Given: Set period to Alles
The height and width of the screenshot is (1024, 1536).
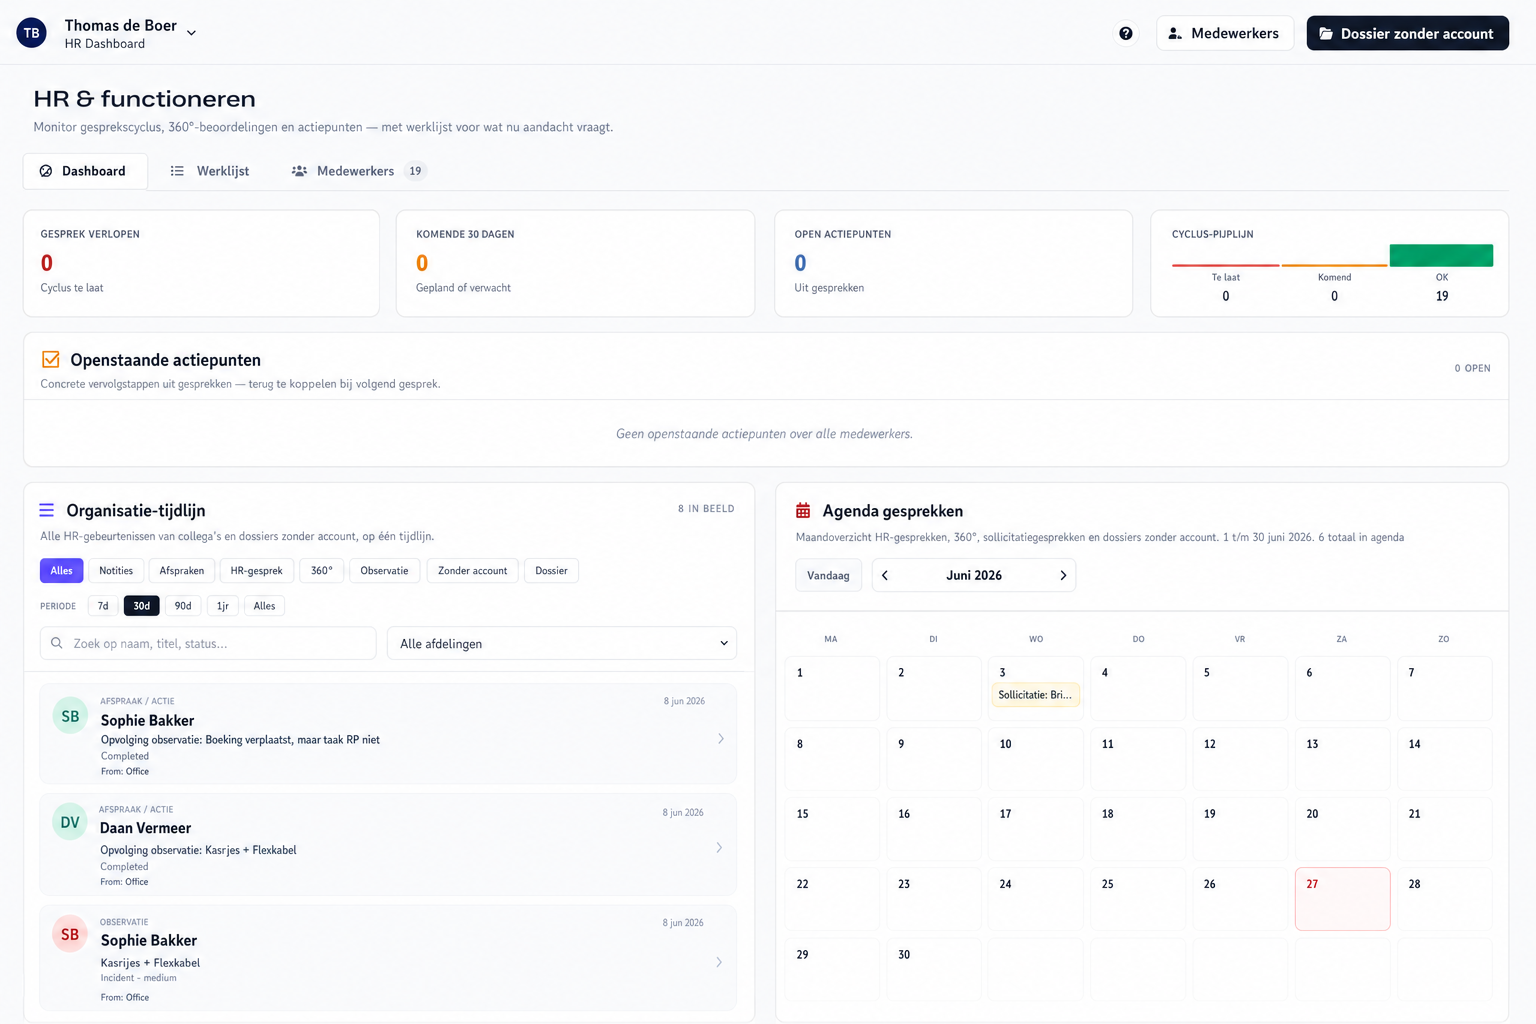Looking at the screenshot, I should point(264,605).
